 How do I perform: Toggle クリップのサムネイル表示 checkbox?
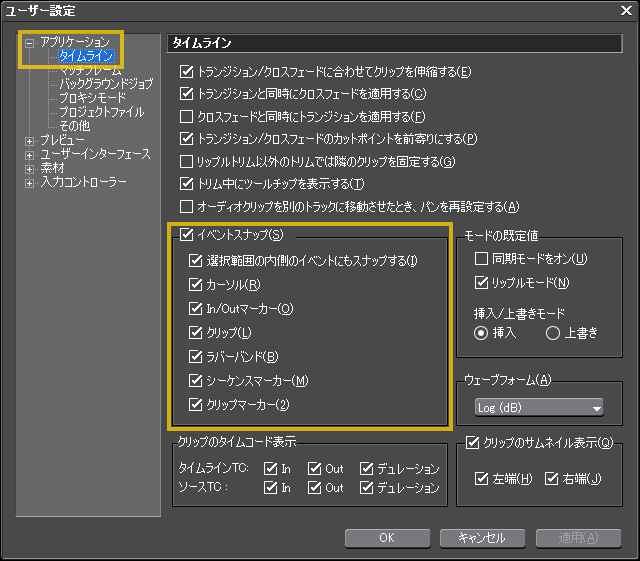(473, 443)
